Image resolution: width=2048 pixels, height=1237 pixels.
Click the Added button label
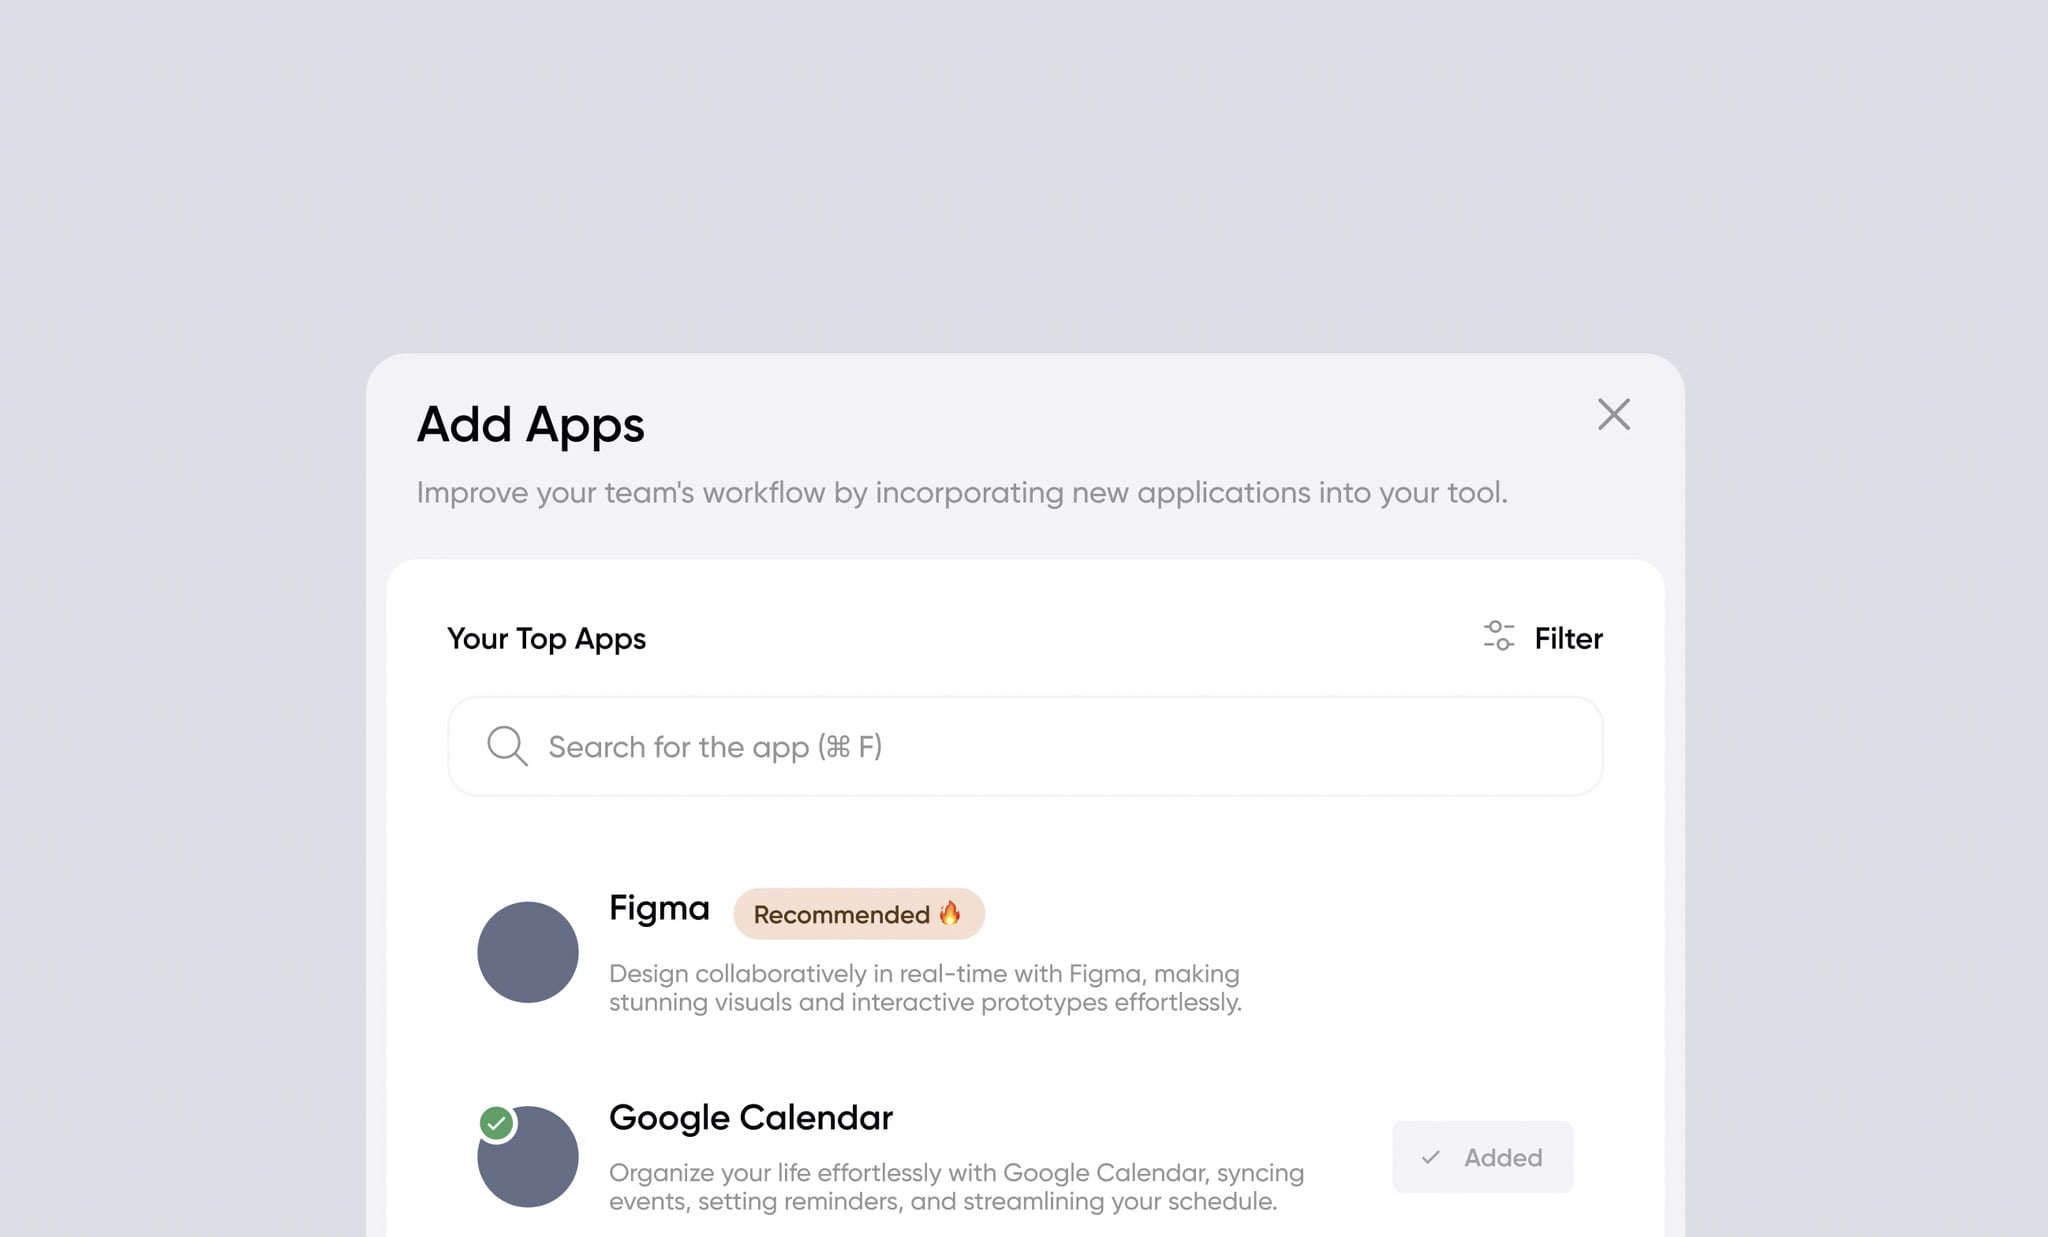pos(1502,1157)
